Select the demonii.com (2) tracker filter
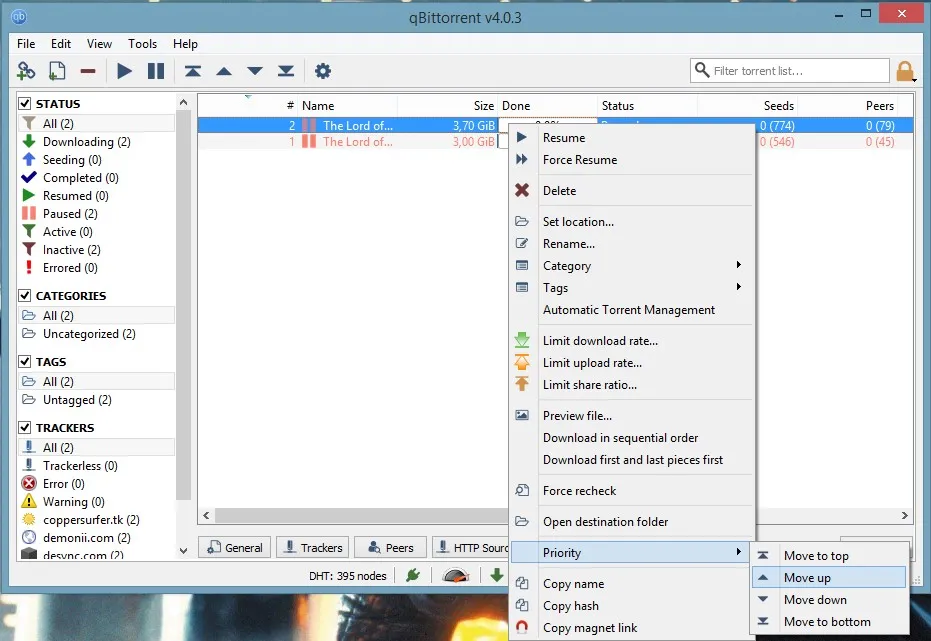 click(x=87, y=538)
